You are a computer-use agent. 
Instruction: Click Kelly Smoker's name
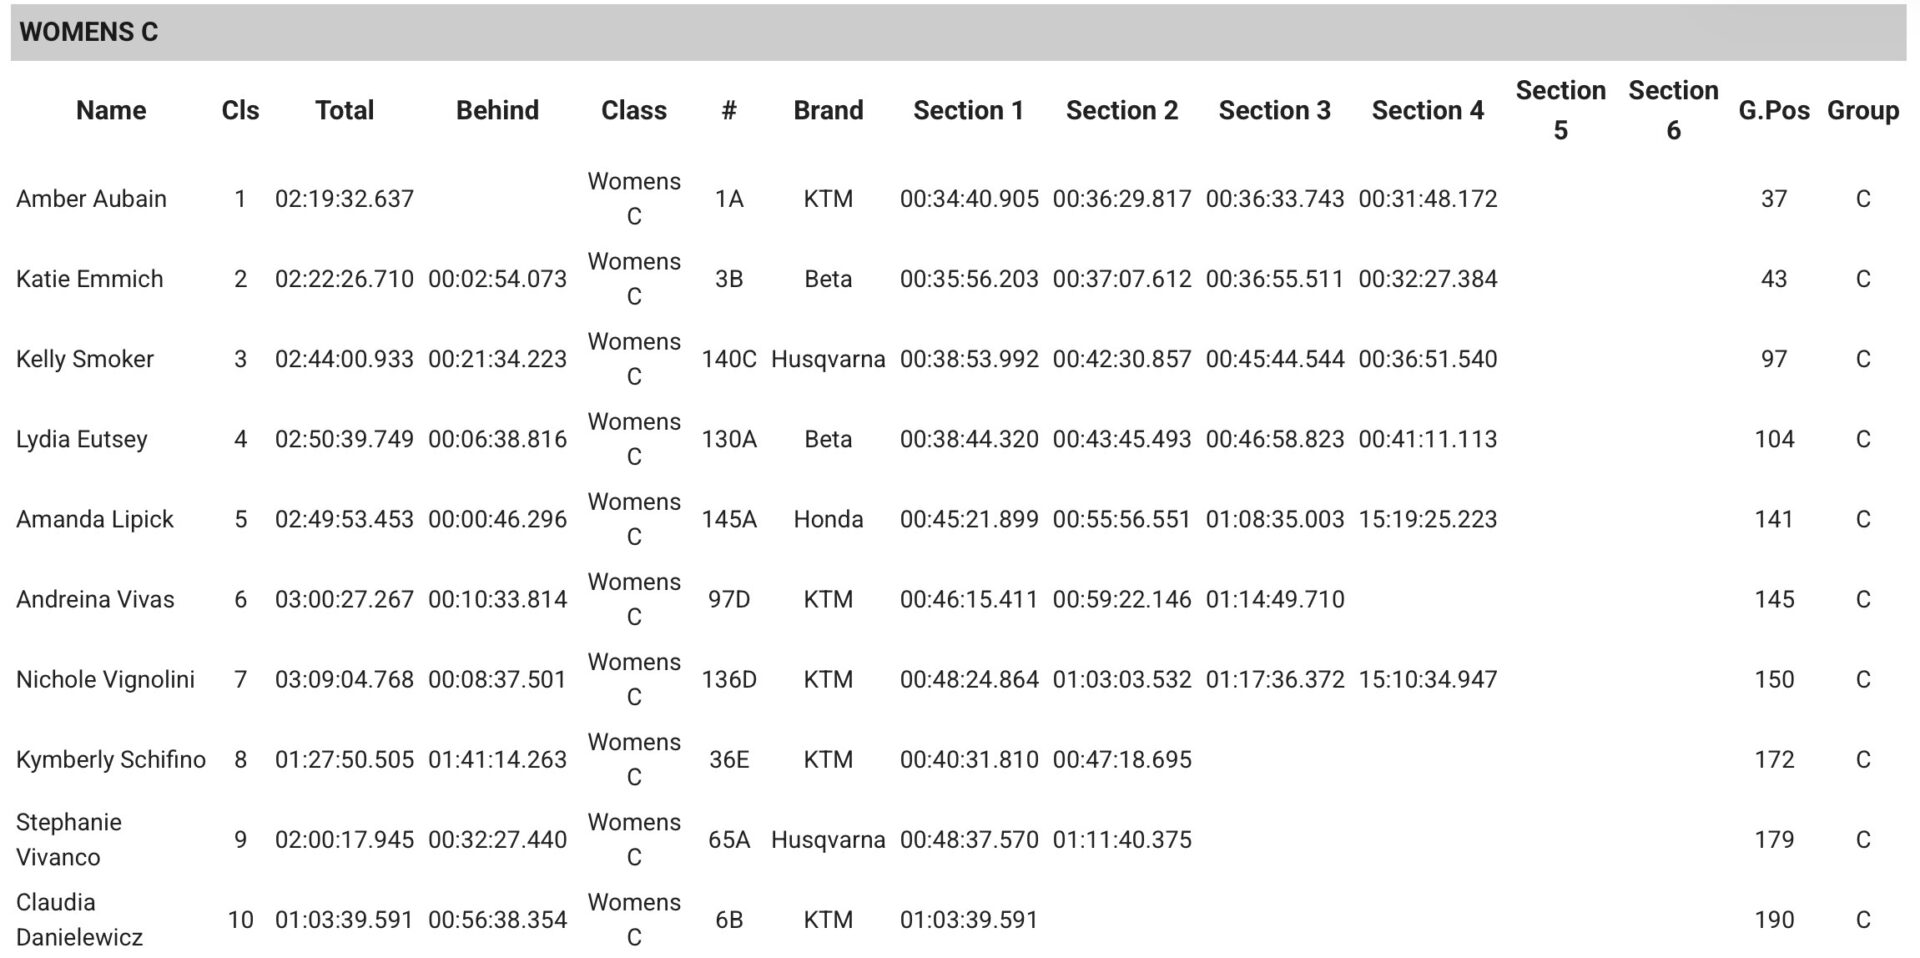[85, 359]
